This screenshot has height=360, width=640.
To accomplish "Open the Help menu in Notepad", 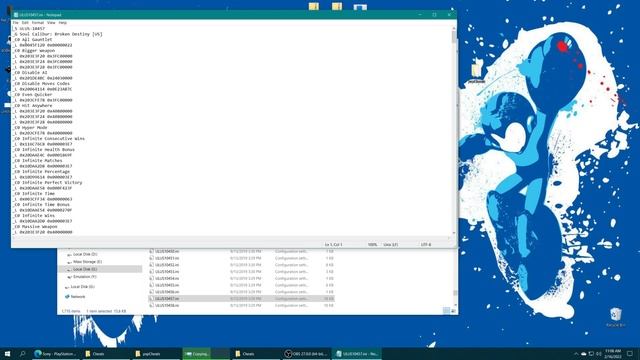I will [x=62, y=23].
